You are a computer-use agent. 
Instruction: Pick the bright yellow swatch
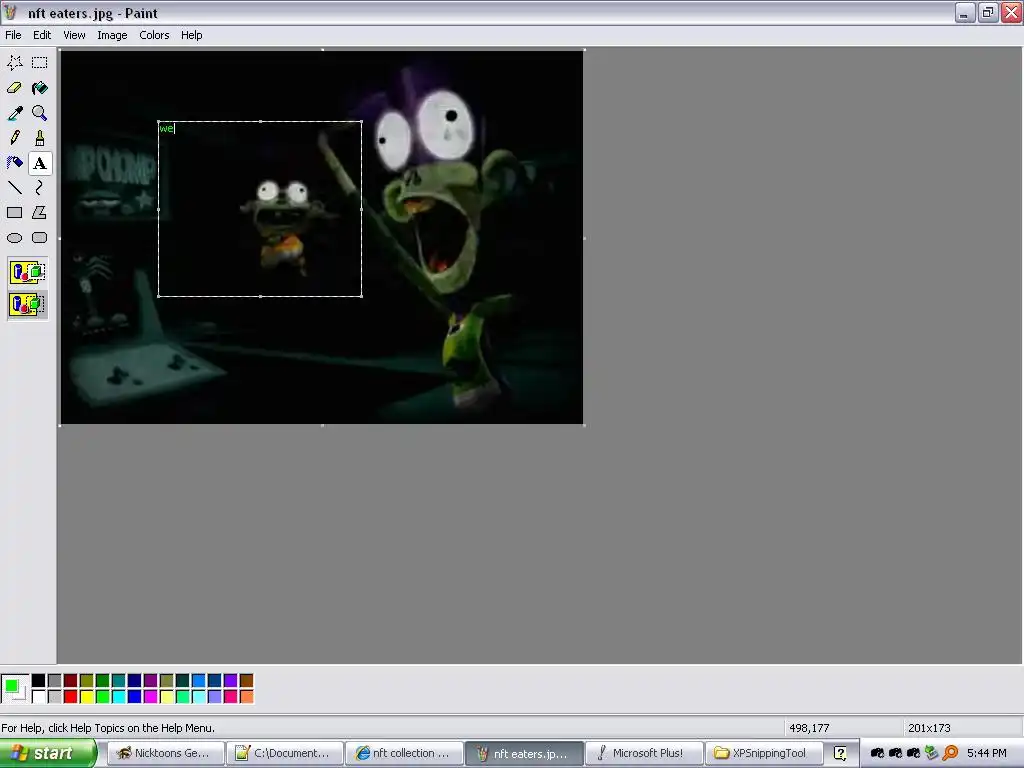tap(87, 697)
